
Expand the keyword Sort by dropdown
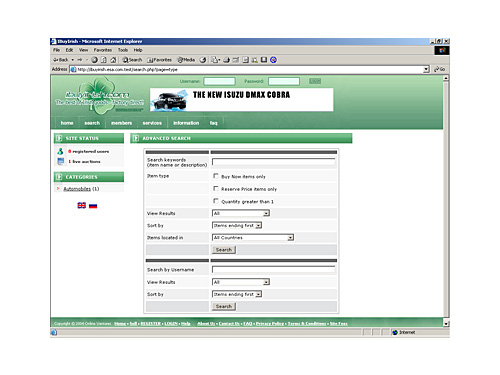[237, 225]
